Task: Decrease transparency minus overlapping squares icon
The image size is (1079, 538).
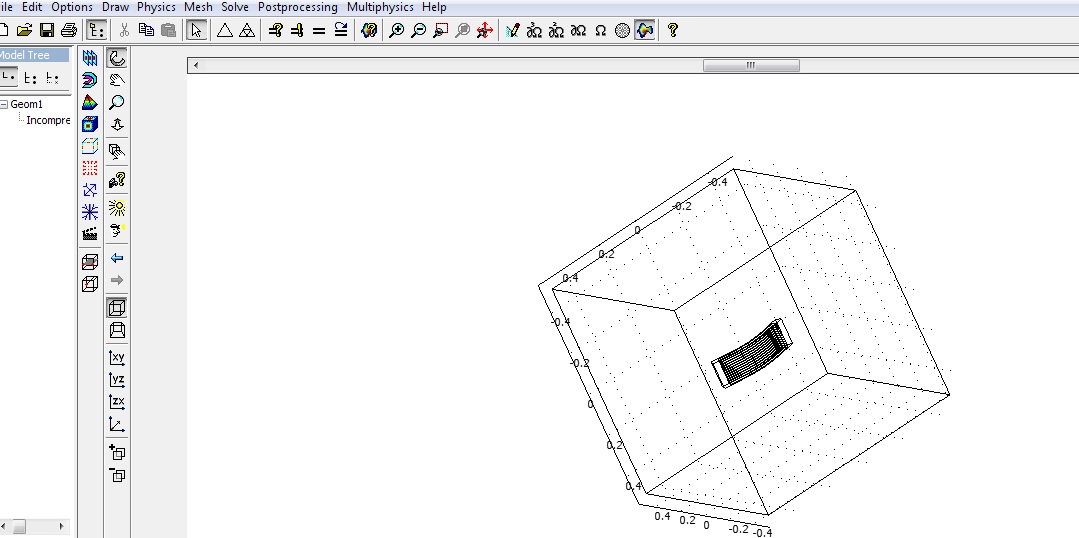Action: click(117, 475)
